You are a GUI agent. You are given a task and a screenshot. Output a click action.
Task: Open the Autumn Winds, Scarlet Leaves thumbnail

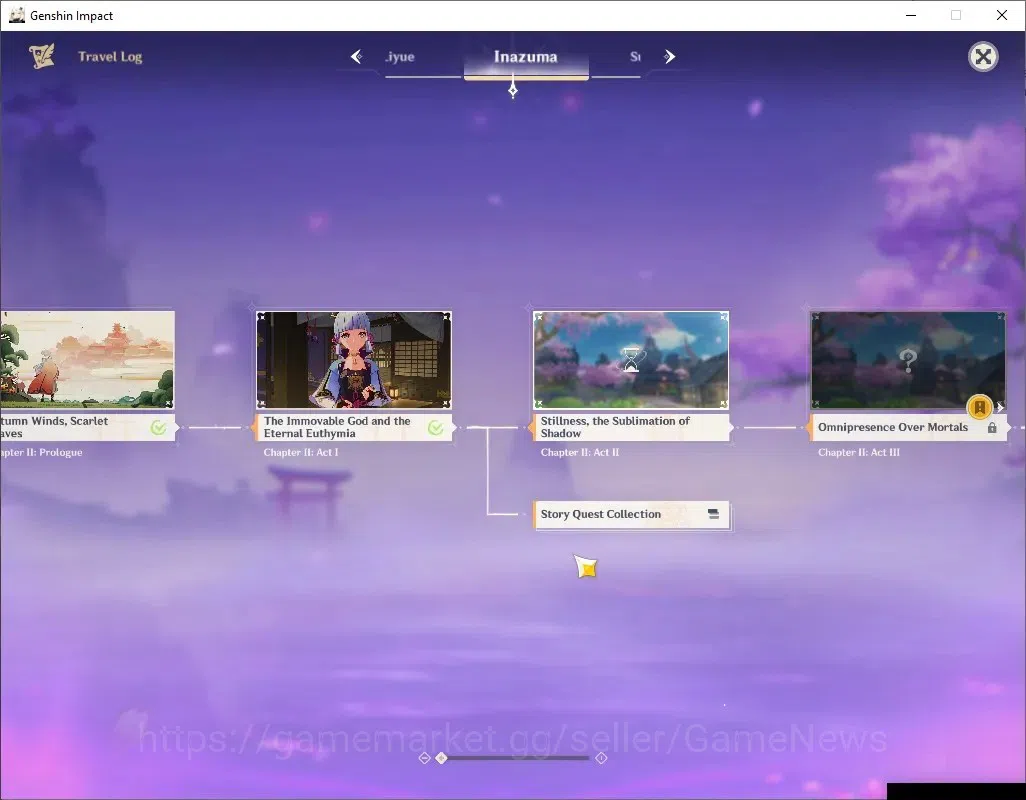[88, 360]
